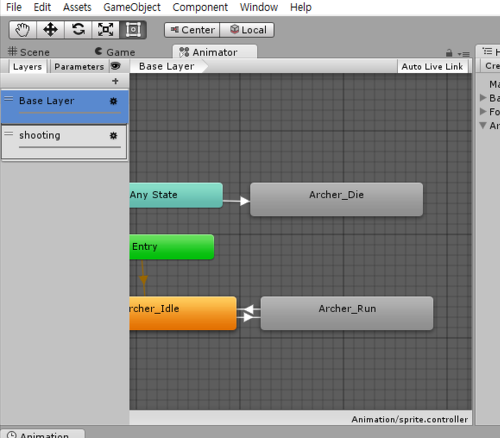This screenshot has width=500, height=438.
Task: Select the Move tool
Action: 50,30
